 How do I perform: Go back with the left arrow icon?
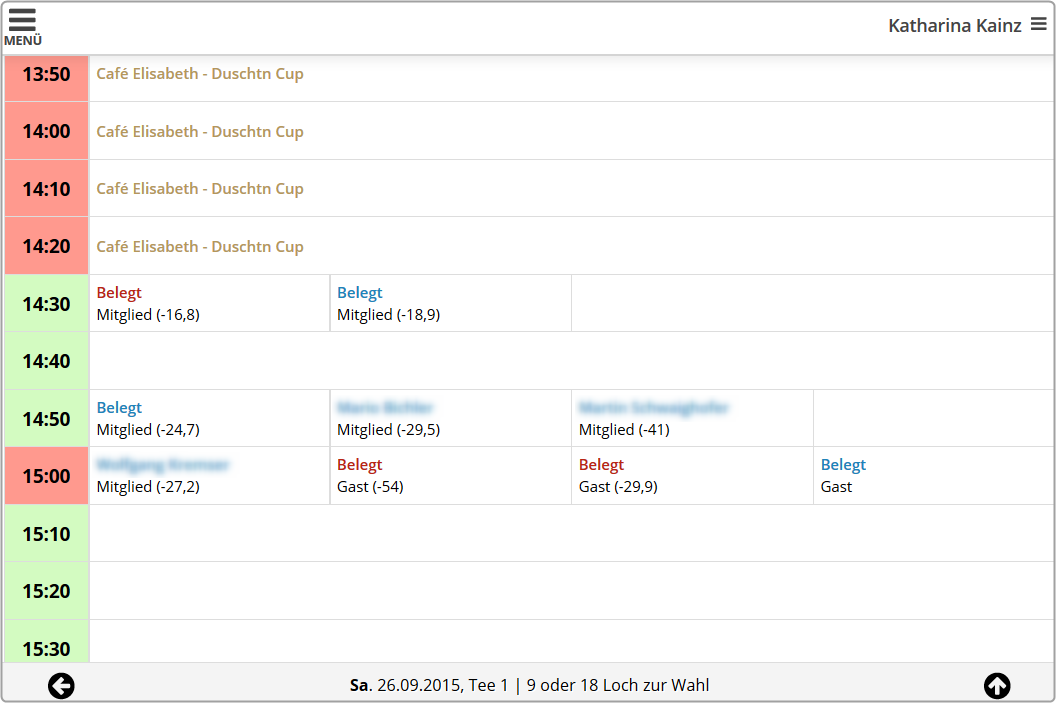pyautogui.click(x=61, y=685)
